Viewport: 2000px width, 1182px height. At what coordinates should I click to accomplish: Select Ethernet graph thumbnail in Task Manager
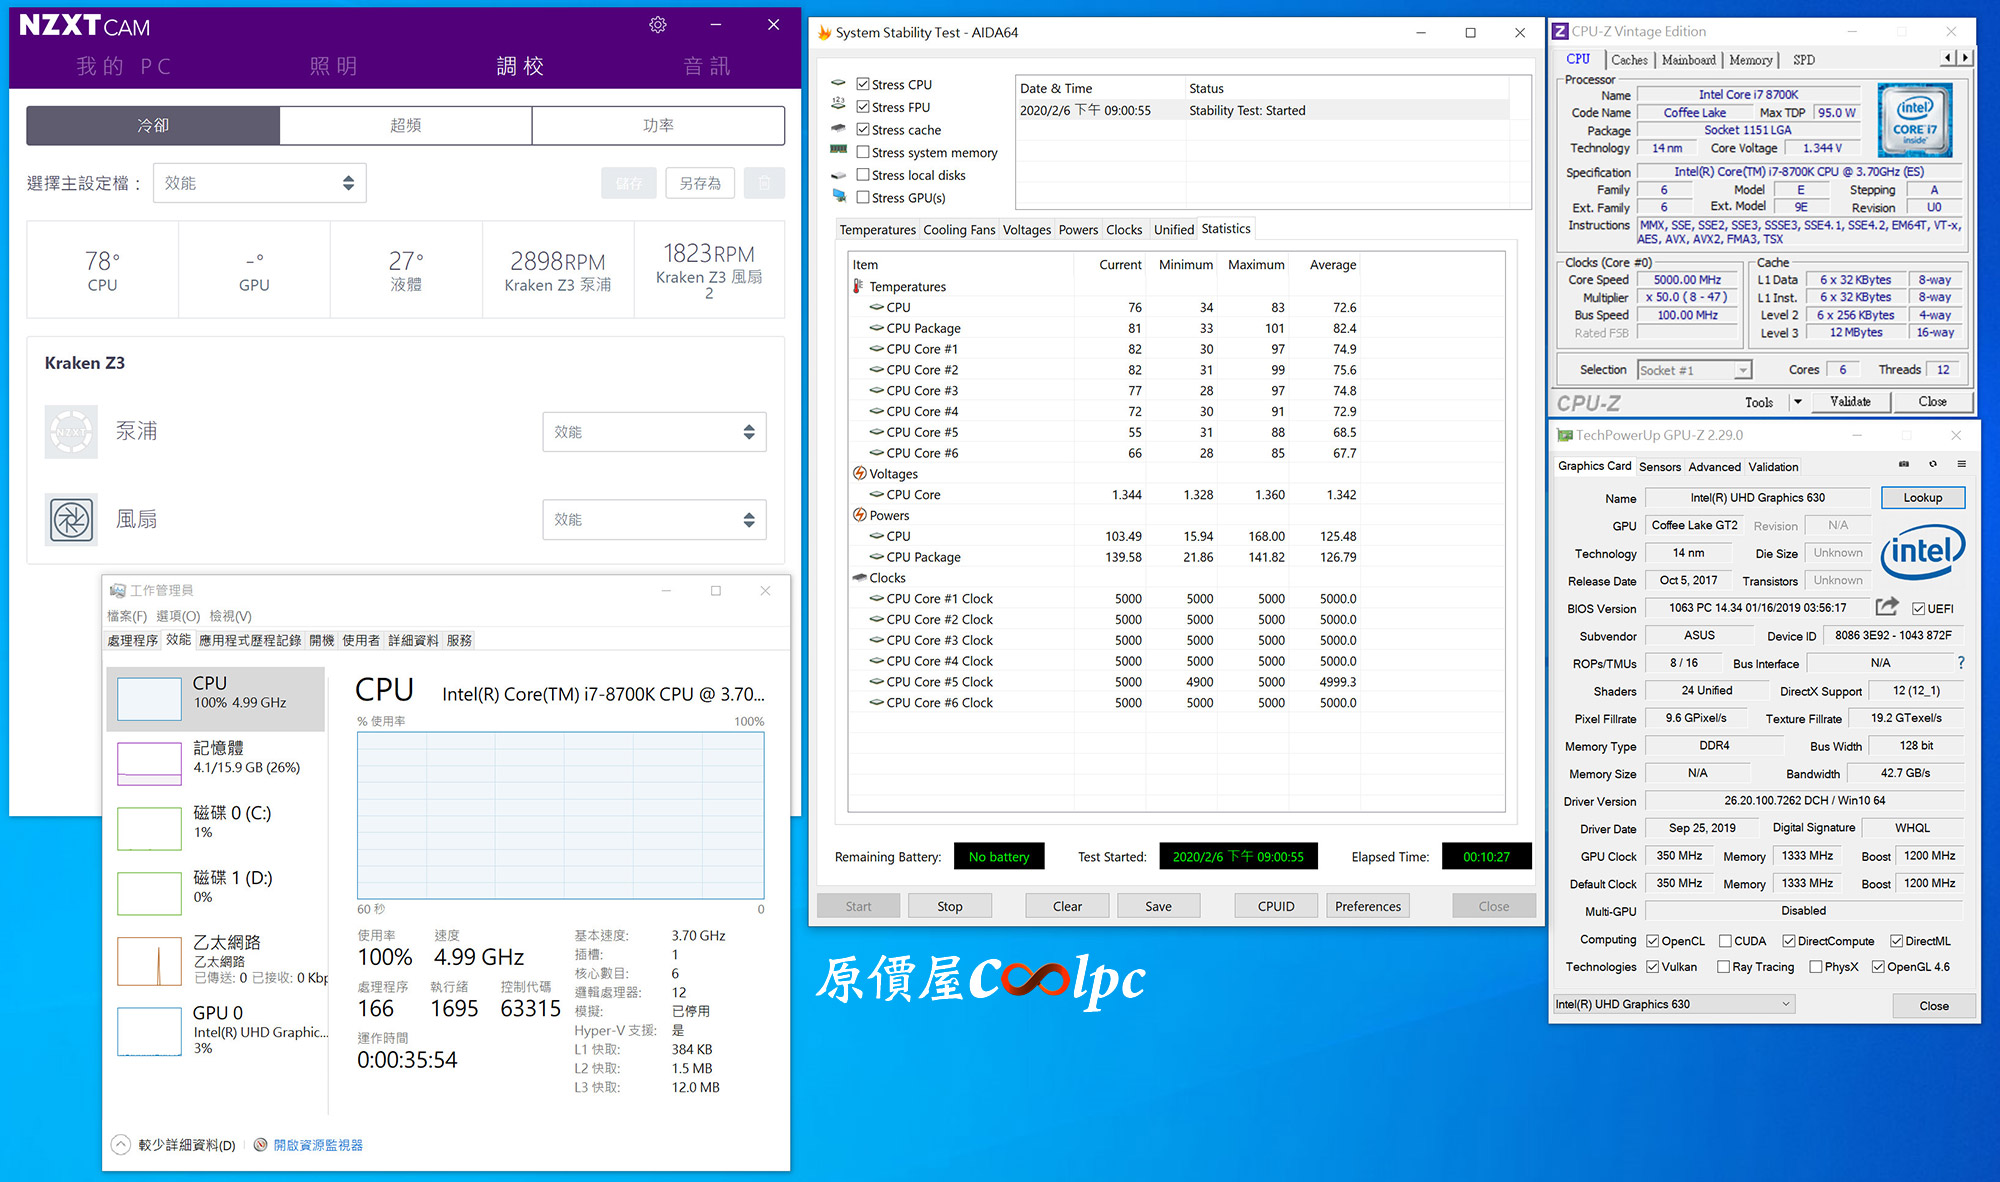tap(149, 961)
